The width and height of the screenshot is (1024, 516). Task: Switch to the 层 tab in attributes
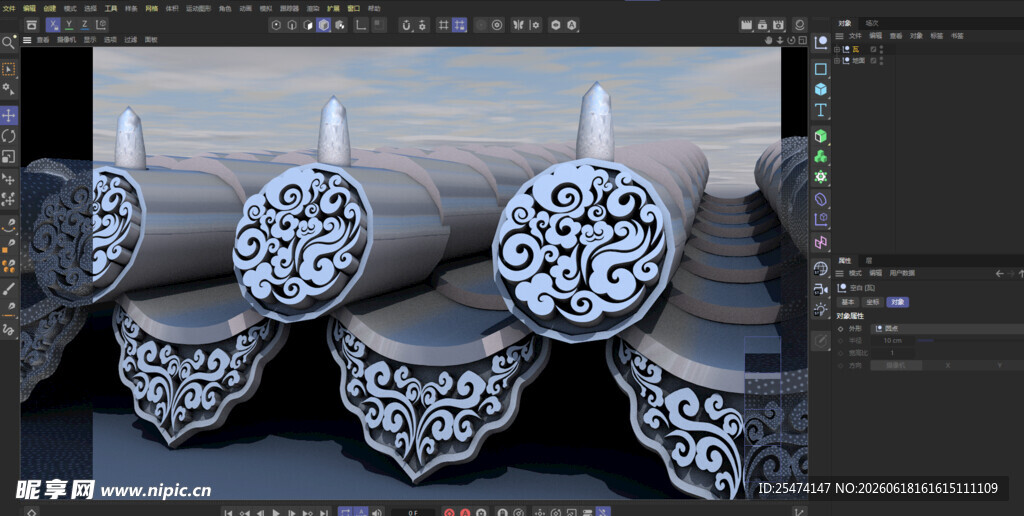(x=869, y=261)
